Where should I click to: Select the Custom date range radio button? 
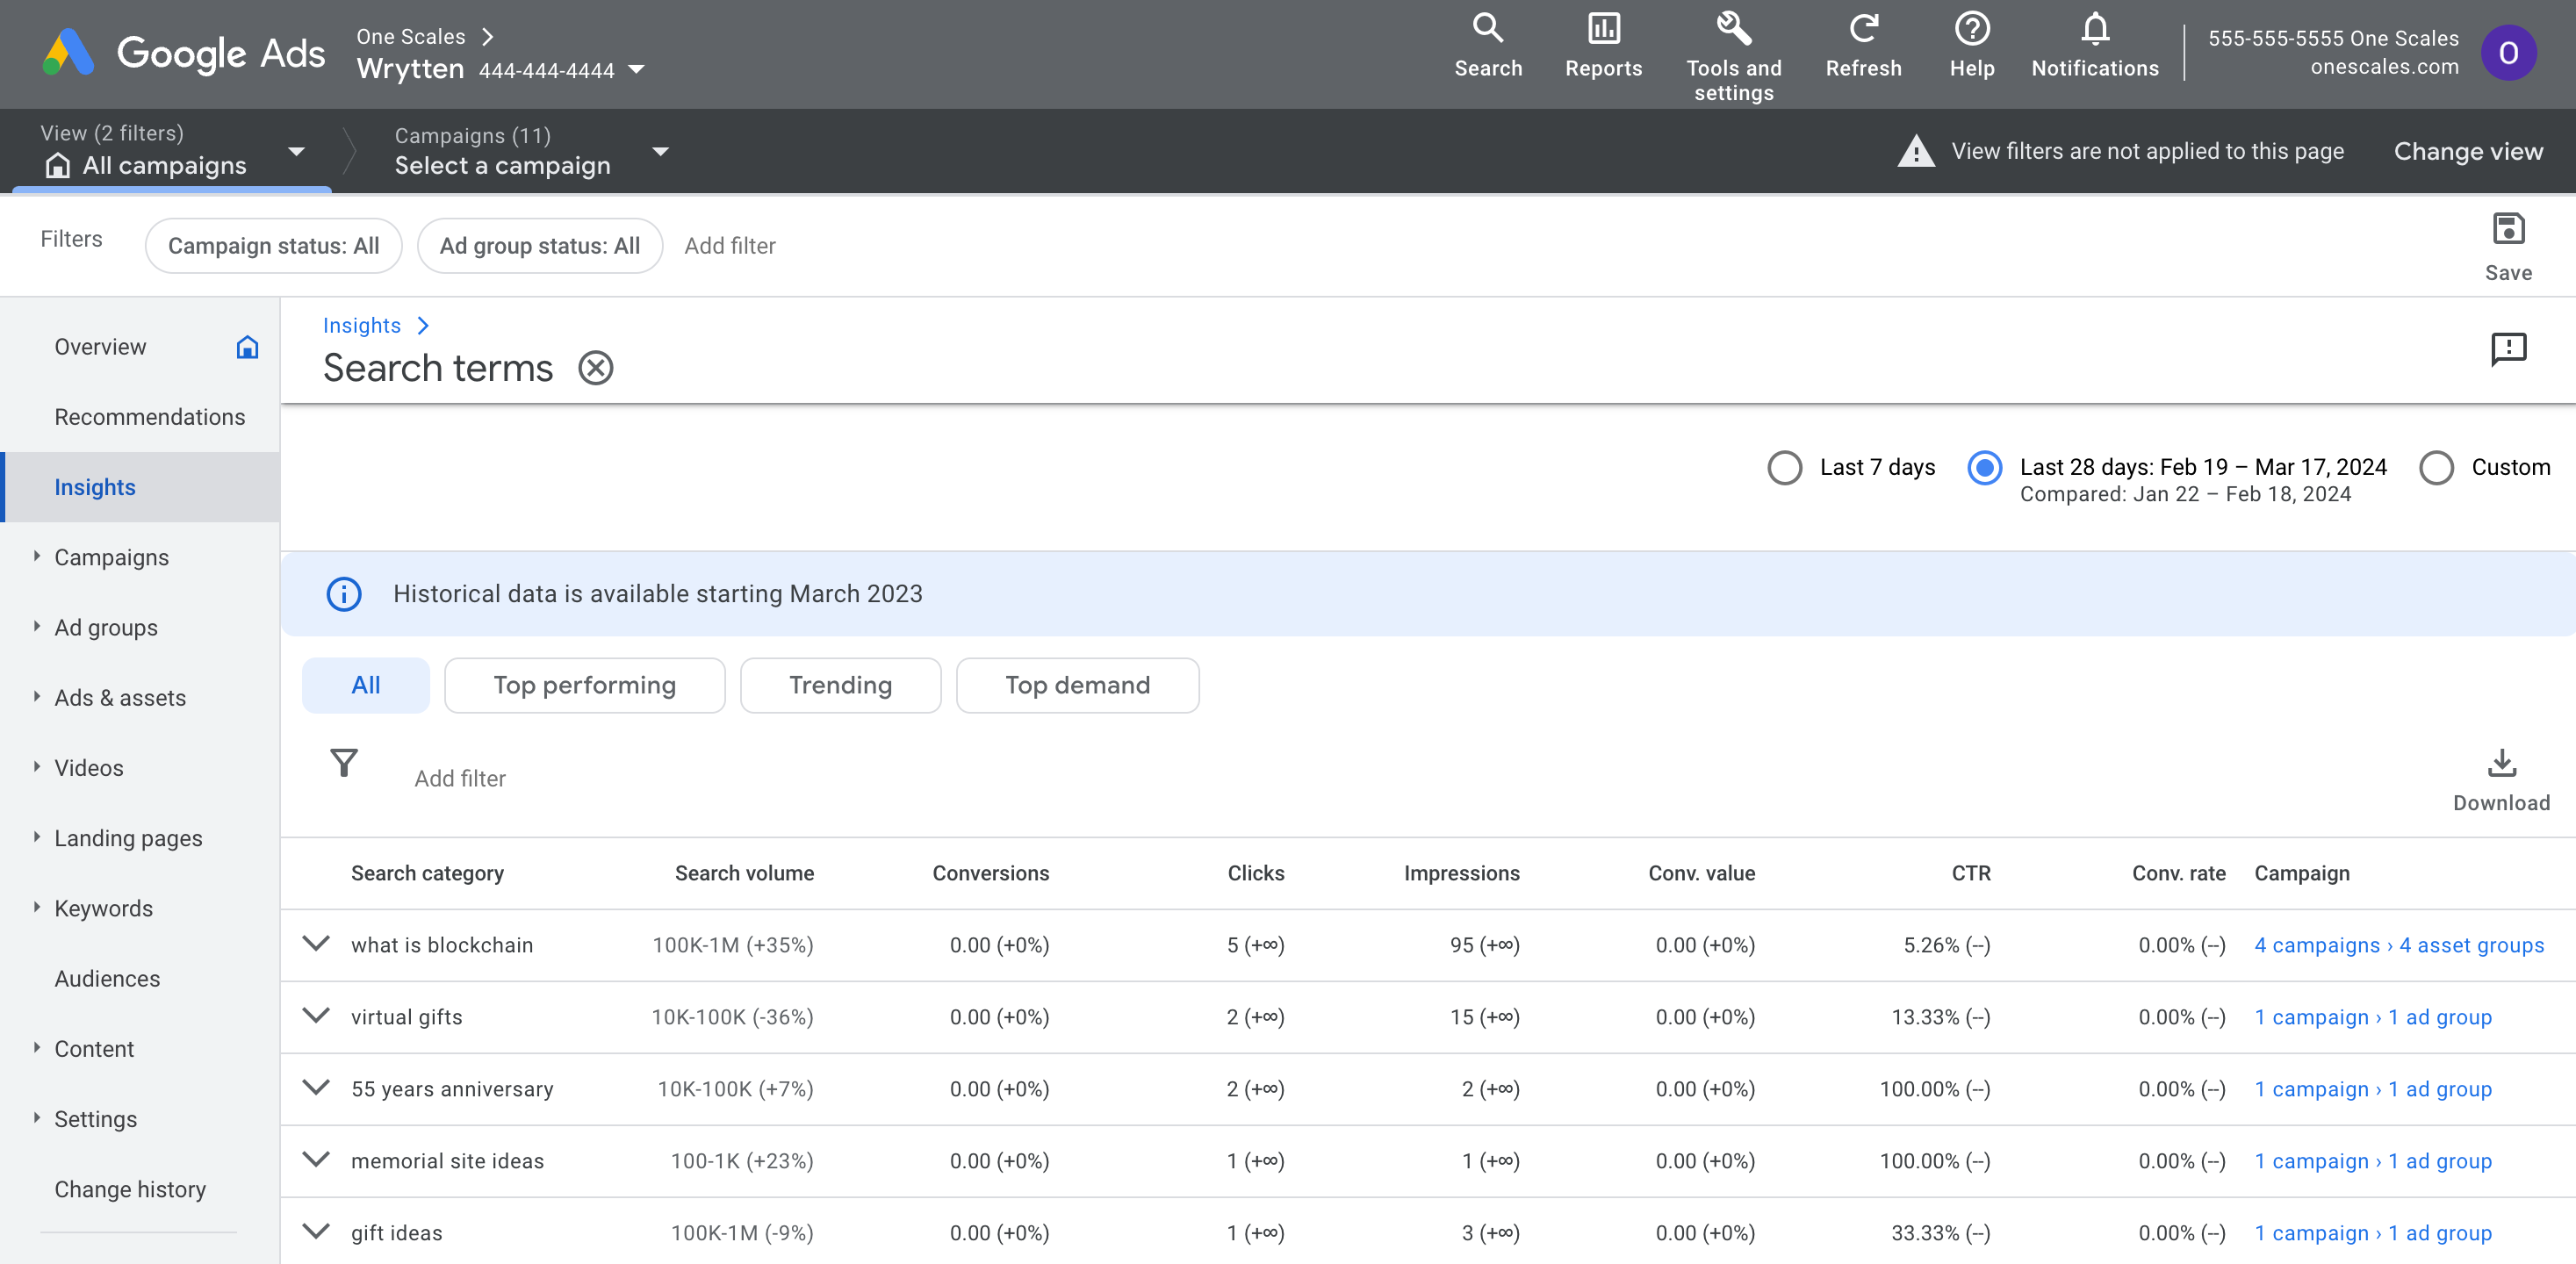[x=2436, y=467]
